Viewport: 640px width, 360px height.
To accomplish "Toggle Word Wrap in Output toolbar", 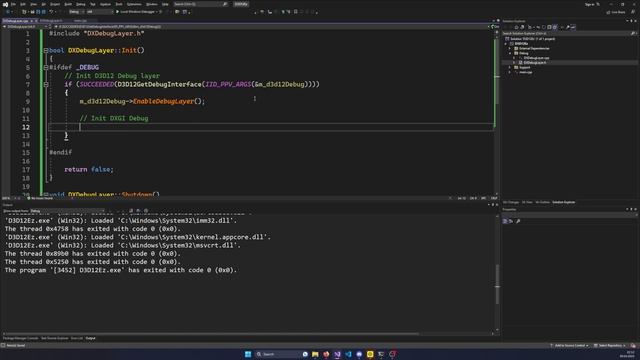I will coord(138,211).
